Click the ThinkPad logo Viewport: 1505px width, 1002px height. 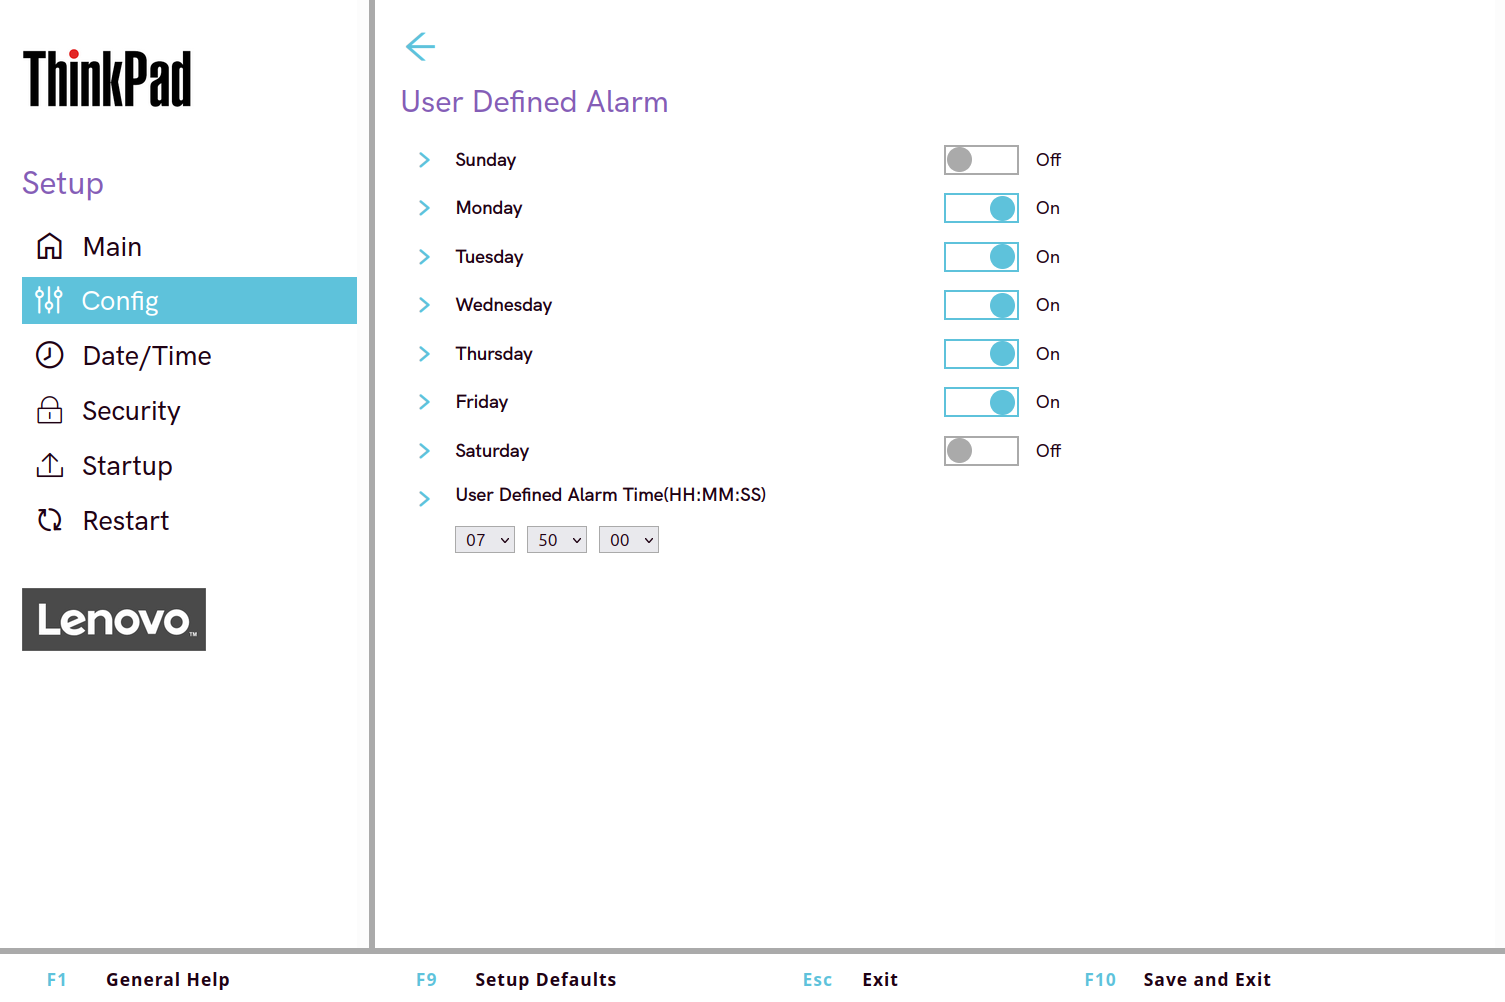tap(107, 78)
